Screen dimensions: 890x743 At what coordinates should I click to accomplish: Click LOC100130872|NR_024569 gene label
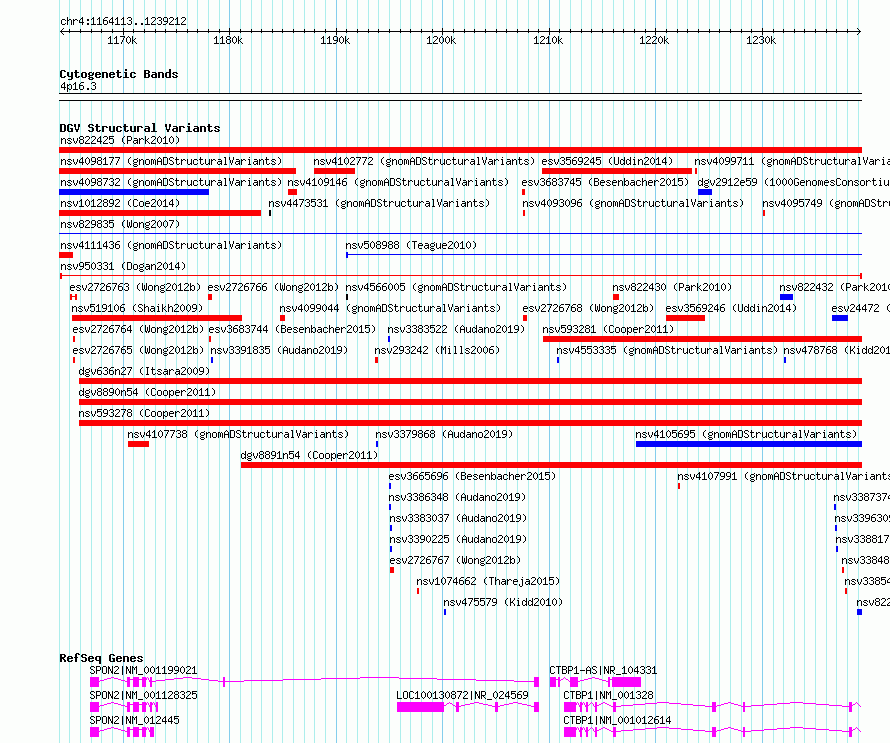tap(462, 695)
